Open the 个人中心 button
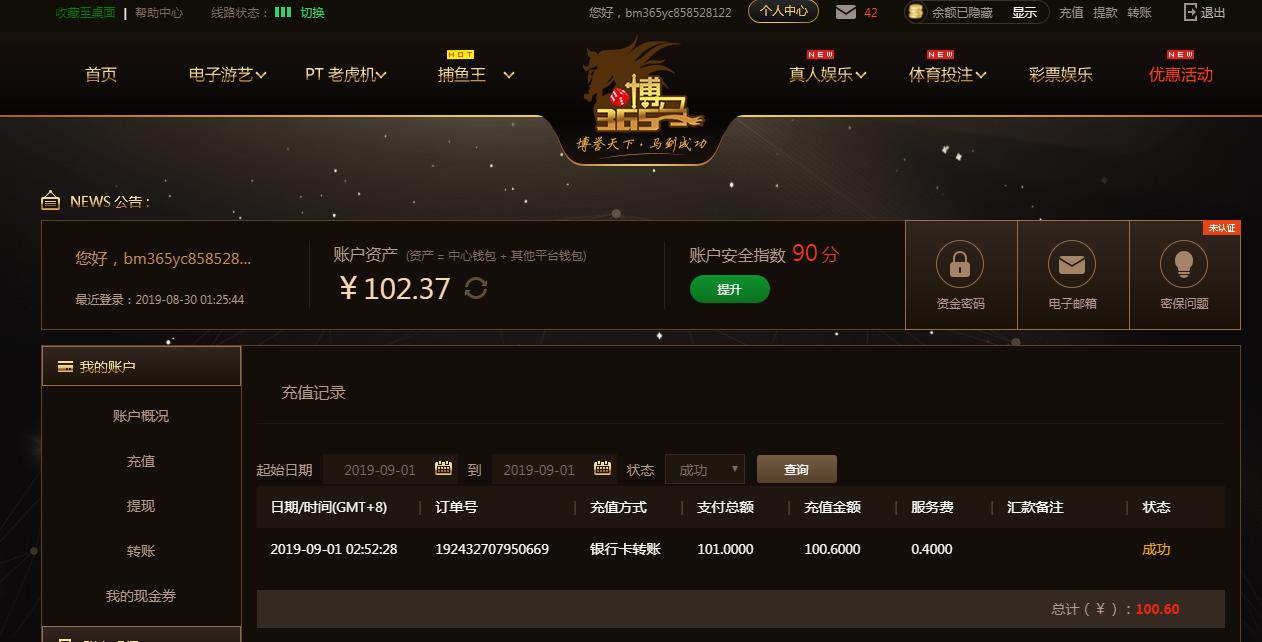This screenshot has width=1262, height=642. 783,12
